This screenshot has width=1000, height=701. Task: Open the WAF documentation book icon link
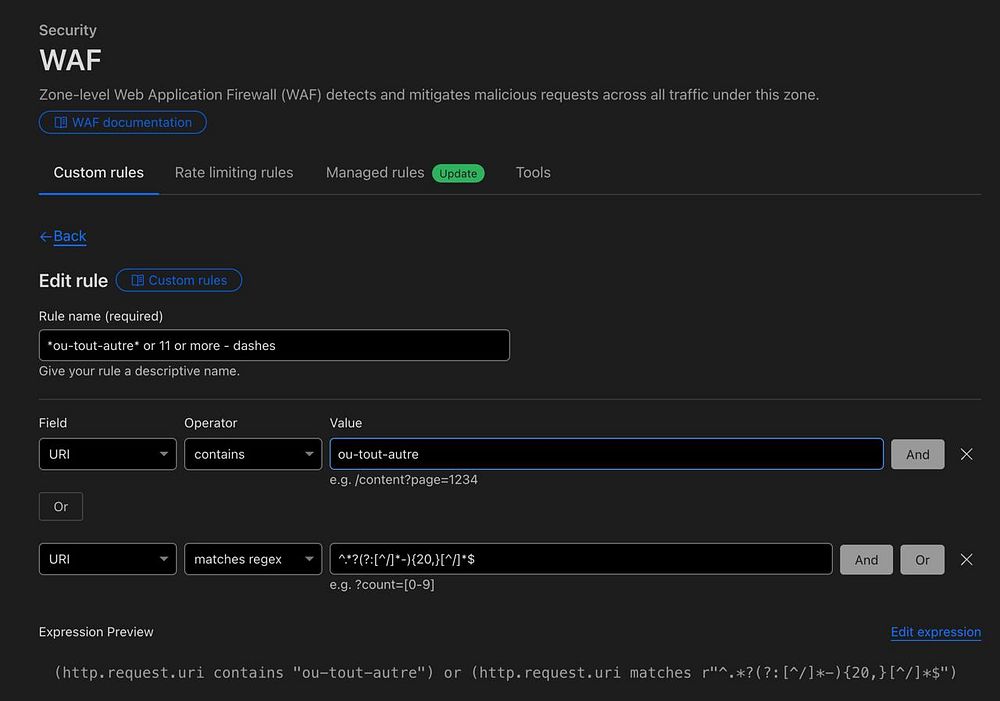pyautogui.click(x=61, y=122)
